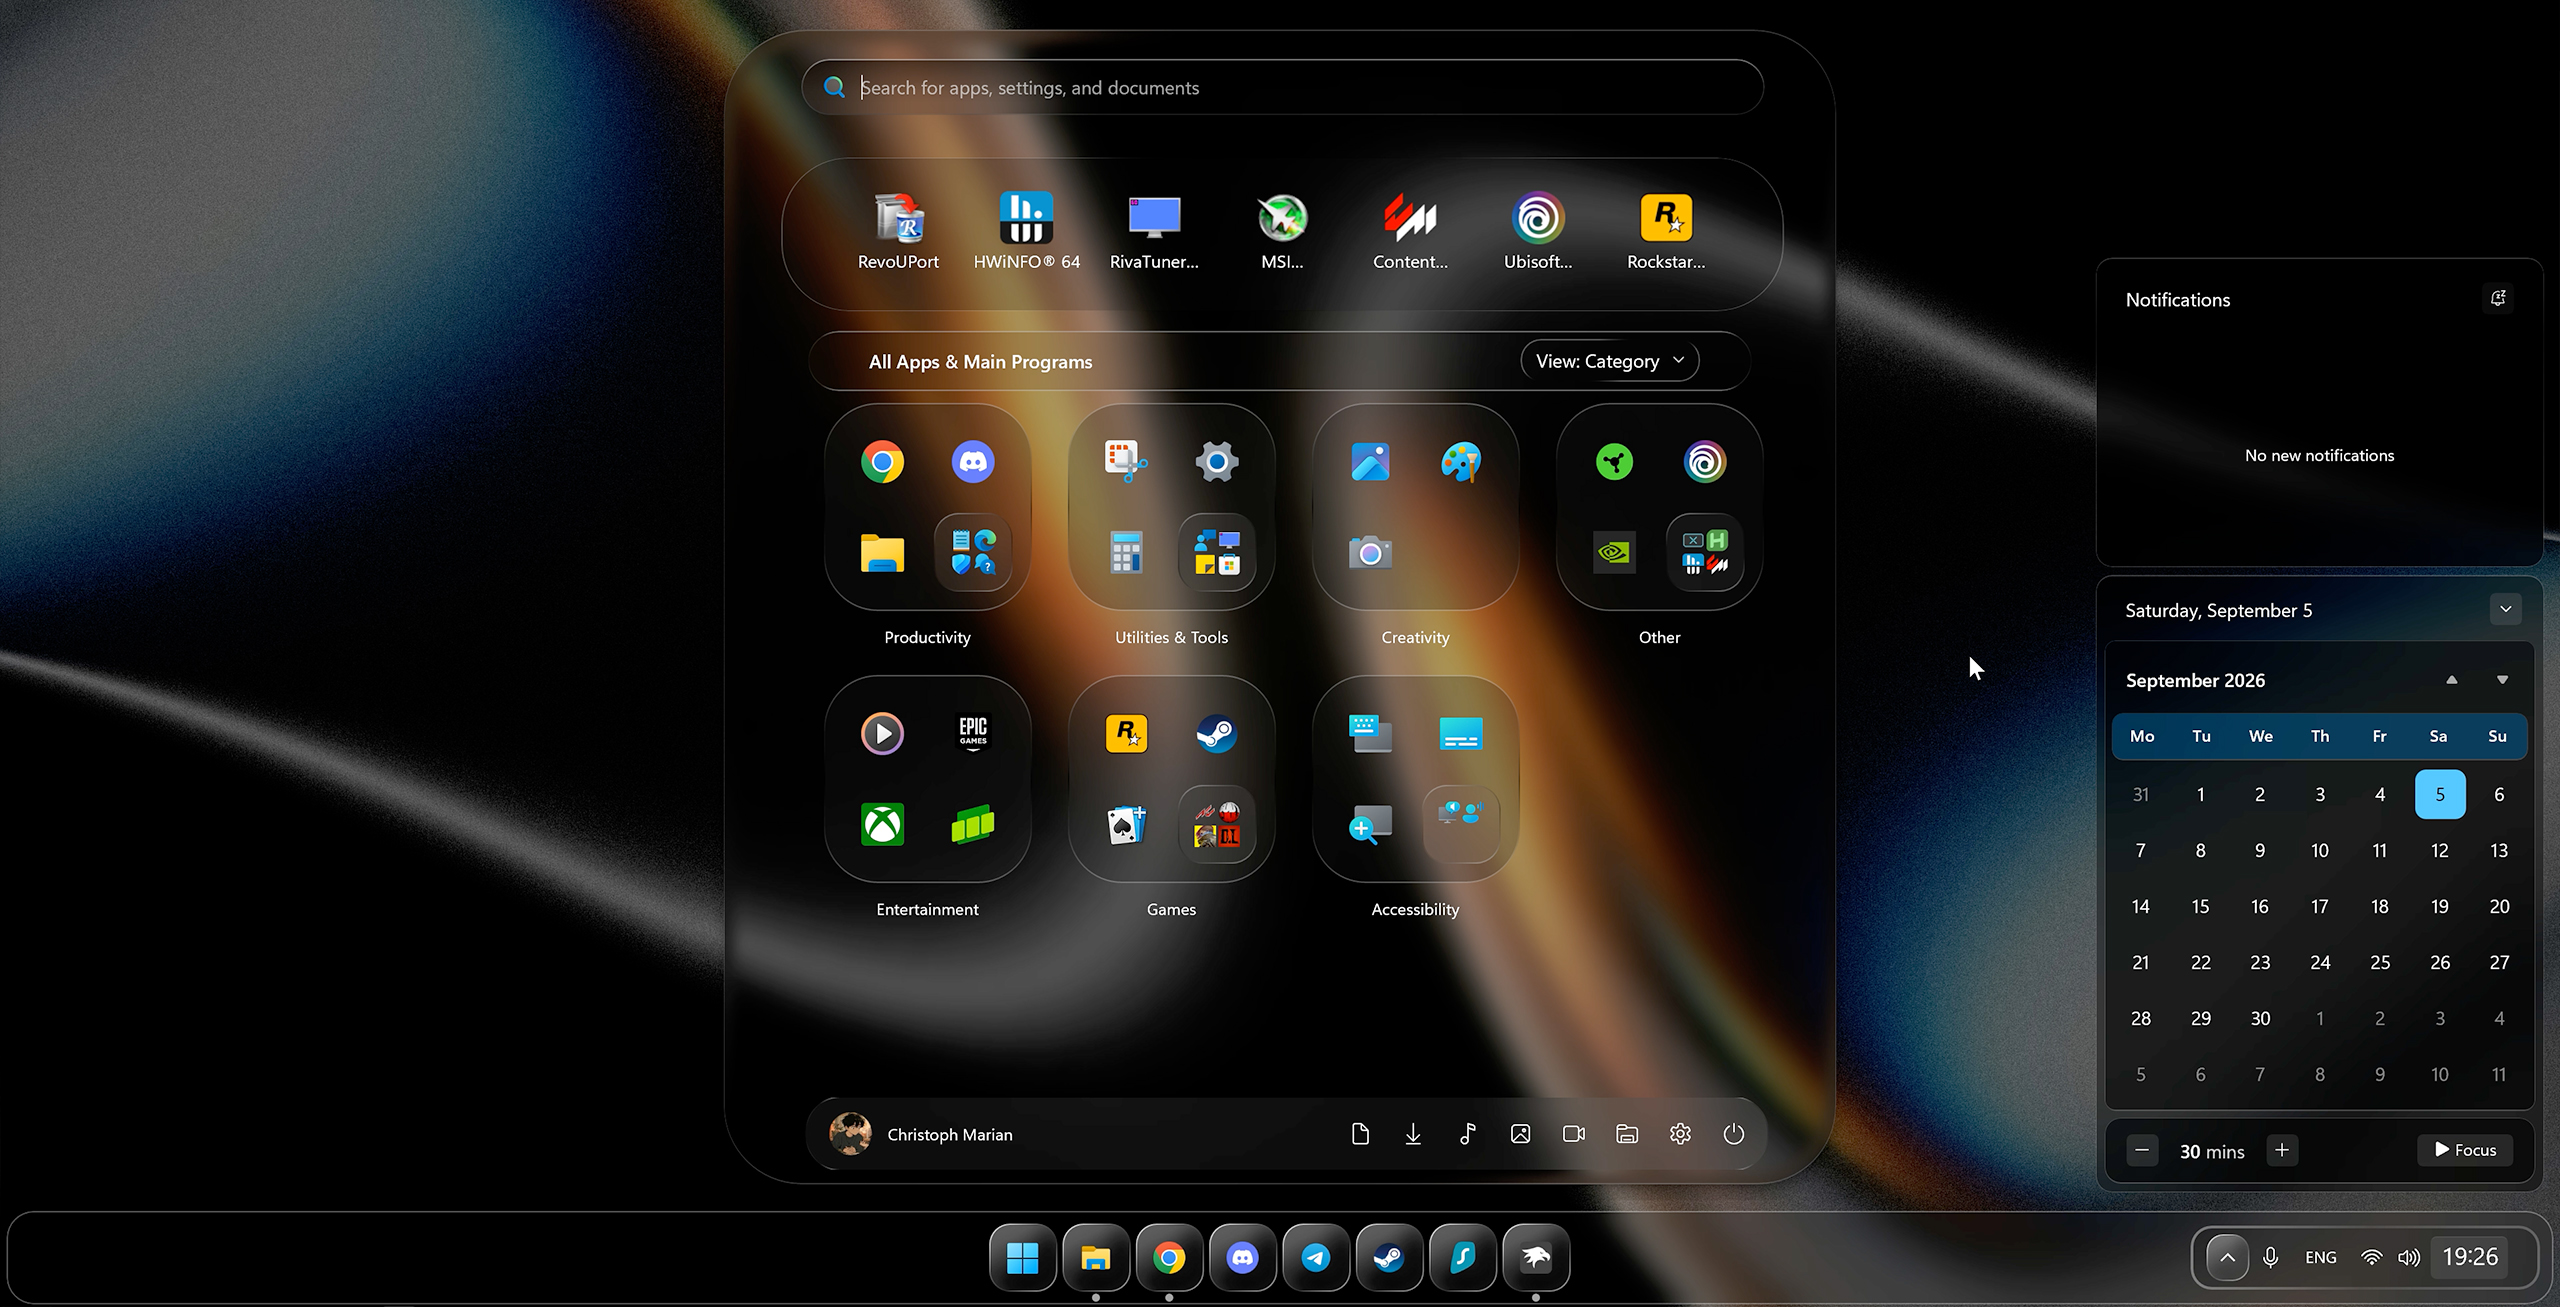Open Telegram from the taskbar
2560x1307 pixels.
click(1316, 1258)
